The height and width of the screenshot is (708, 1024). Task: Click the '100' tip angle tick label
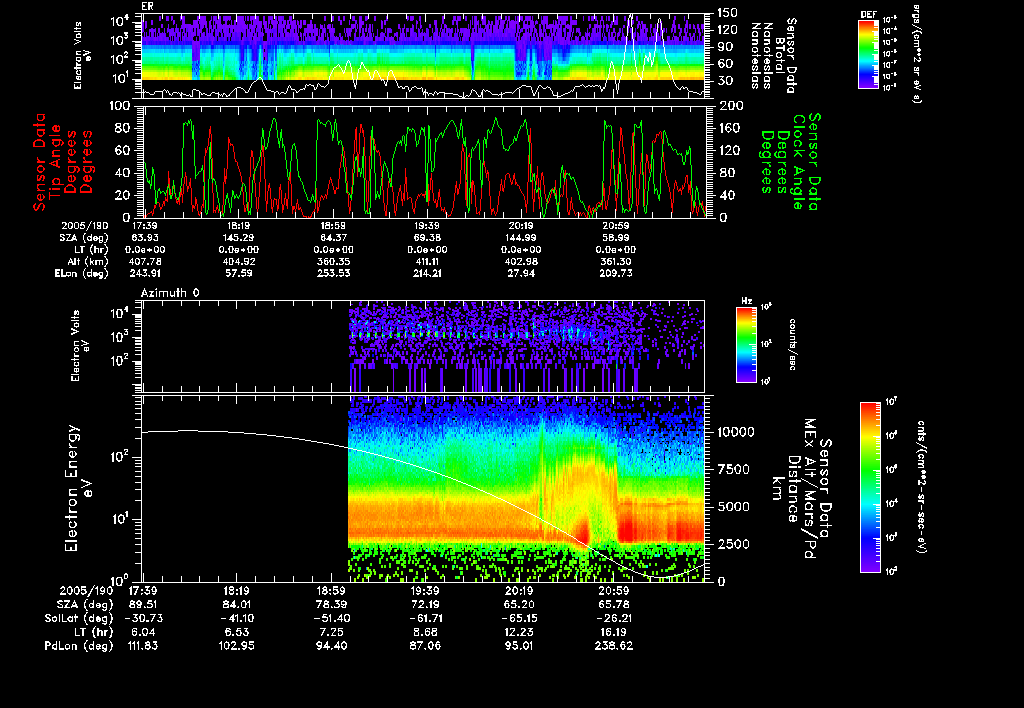coord(120,106)
